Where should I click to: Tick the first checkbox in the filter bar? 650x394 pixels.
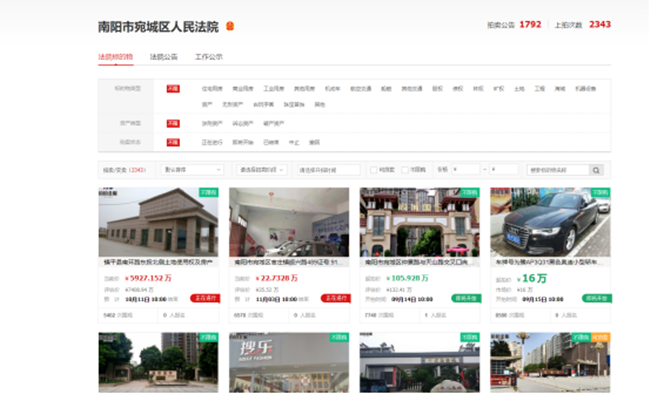click(x=374, y=170)
